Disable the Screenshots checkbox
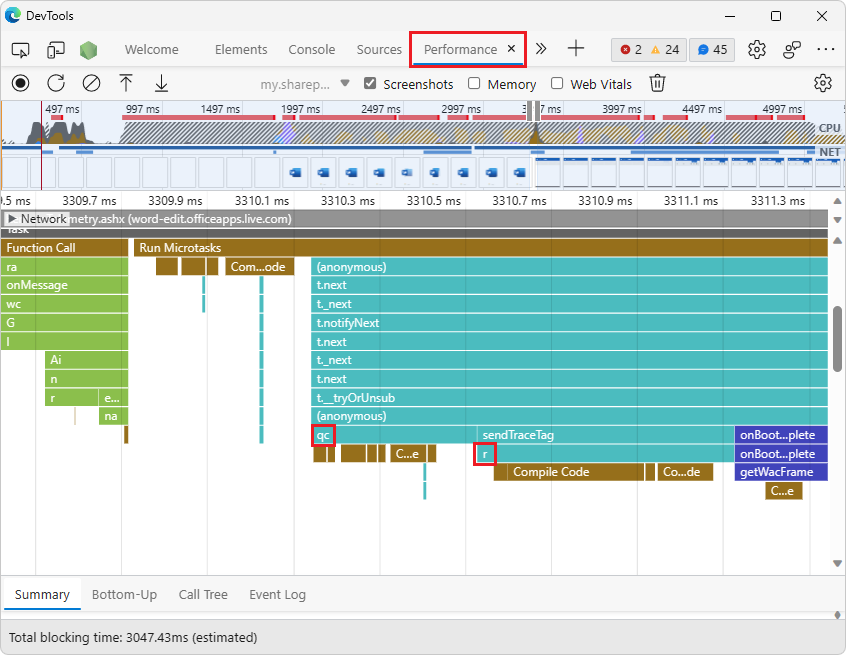846x655 pixels. 370,83
